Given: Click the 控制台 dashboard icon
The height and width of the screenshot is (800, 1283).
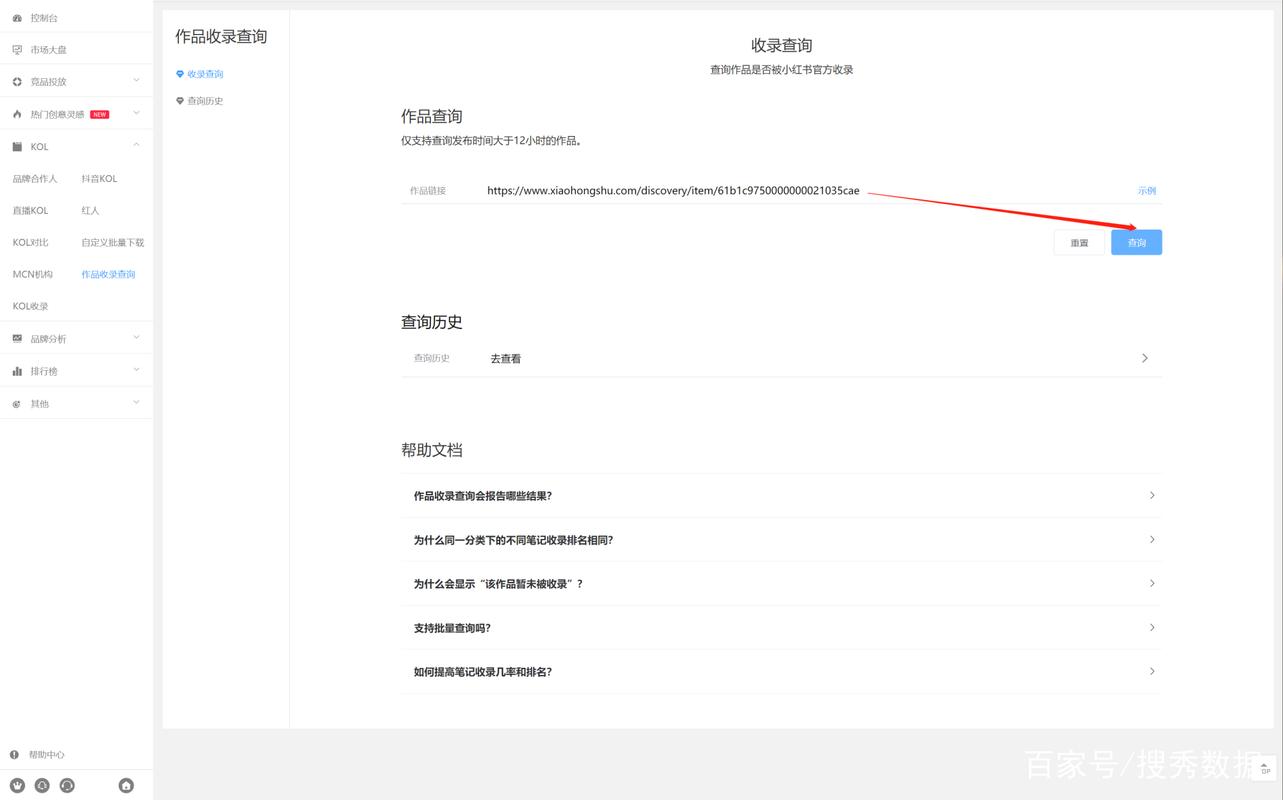Looking at the screenshot, I should point(17,18).
